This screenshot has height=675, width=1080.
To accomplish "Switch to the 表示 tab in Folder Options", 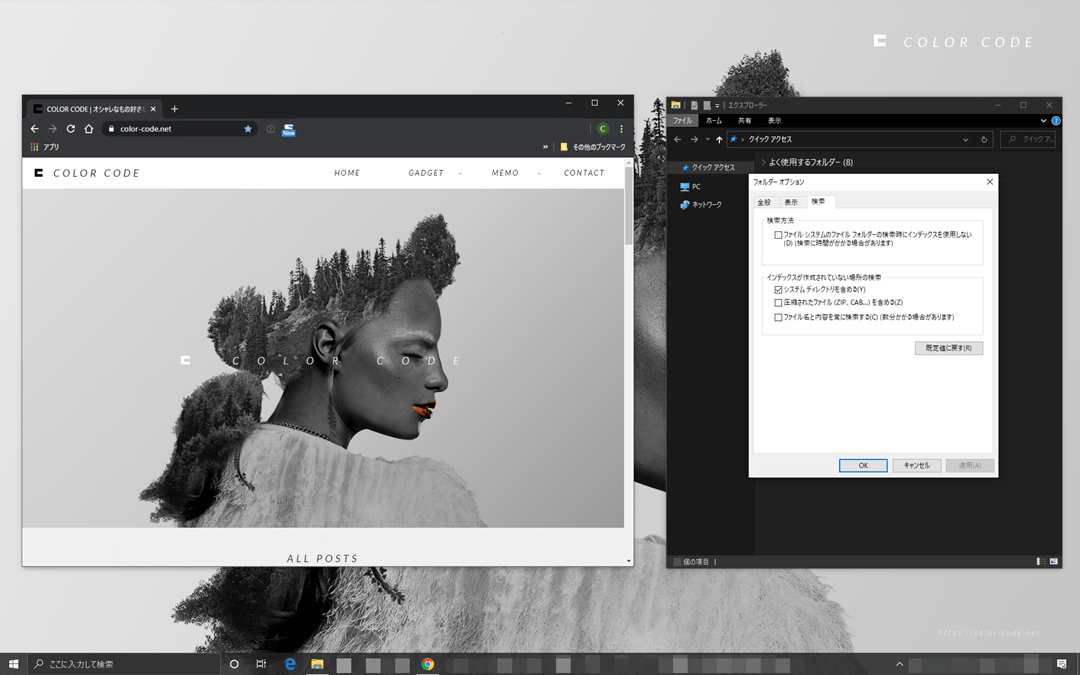I will coord(791,202).
